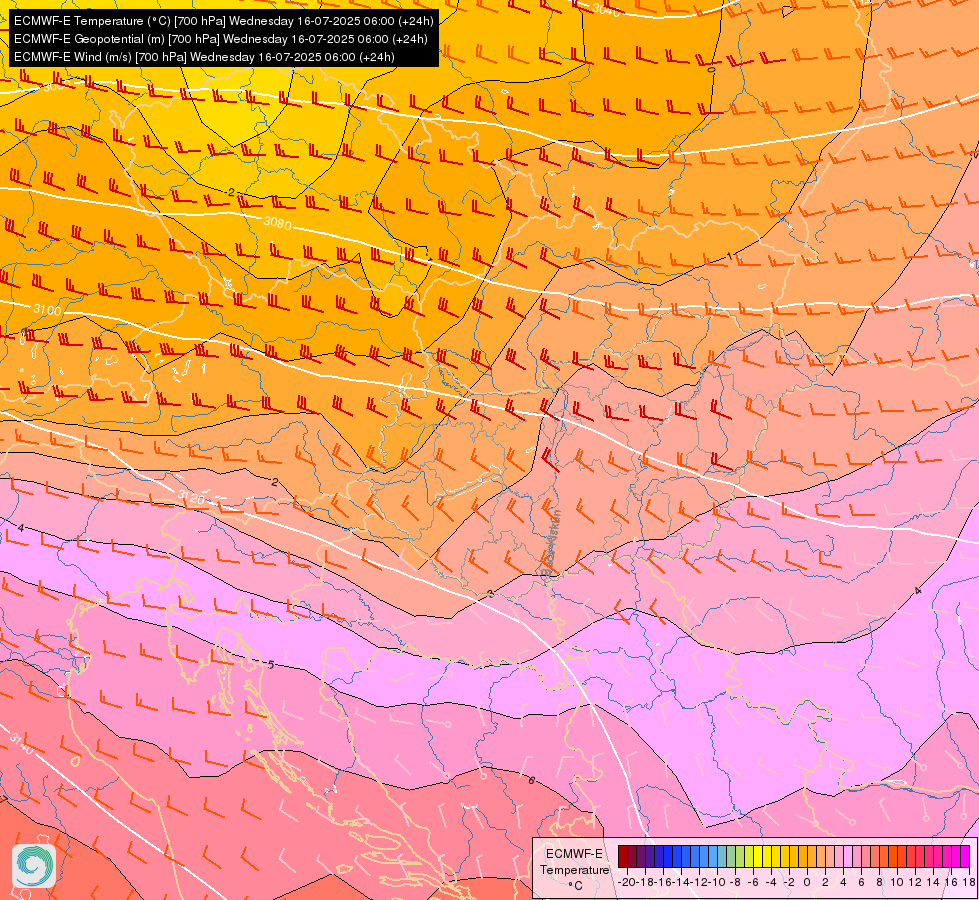
Task: Click the 18 tick label in the legend
Action: [969, 883]
